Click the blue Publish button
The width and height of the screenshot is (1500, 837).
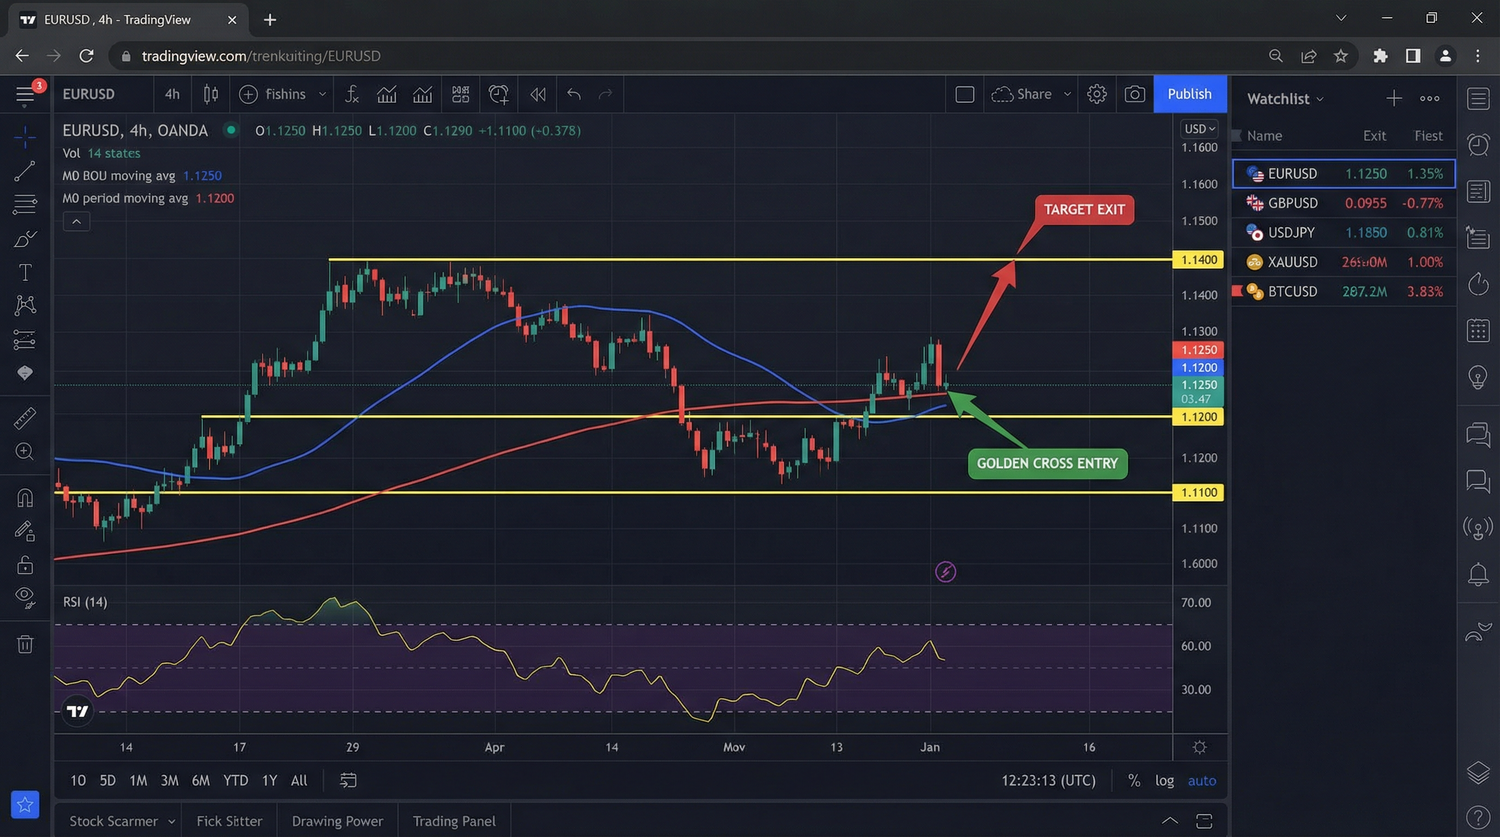[1189, 93]
